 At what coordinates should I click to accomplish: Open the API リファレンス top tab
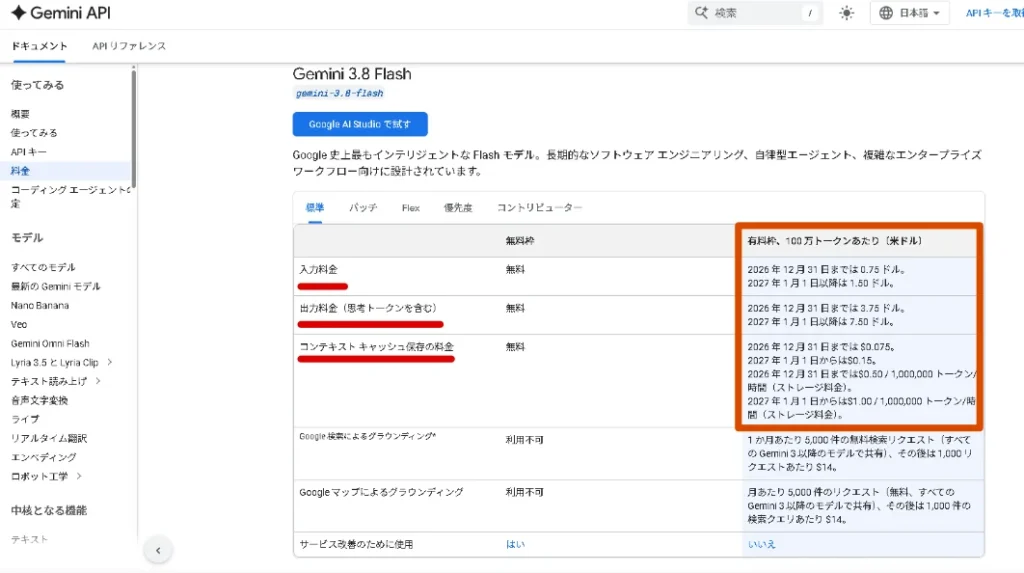pyautogui.click(x=129, y=46)
